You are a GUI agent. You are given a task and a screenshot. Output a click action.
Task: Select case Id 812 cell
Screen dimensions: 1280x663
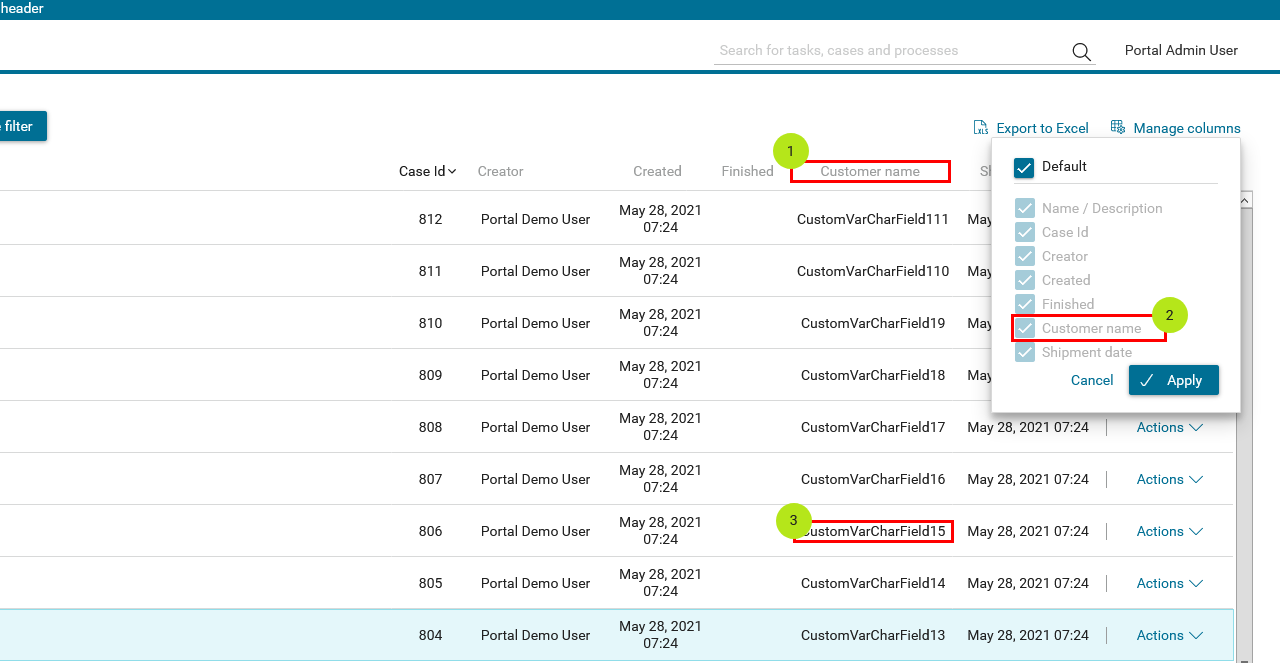pos(430,219)
